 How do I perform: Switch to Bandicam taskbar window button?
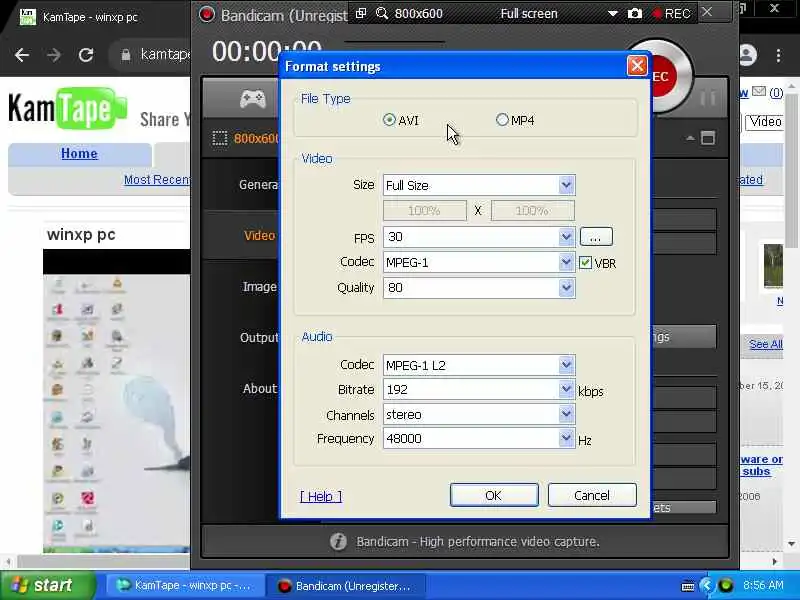[345, 586]
